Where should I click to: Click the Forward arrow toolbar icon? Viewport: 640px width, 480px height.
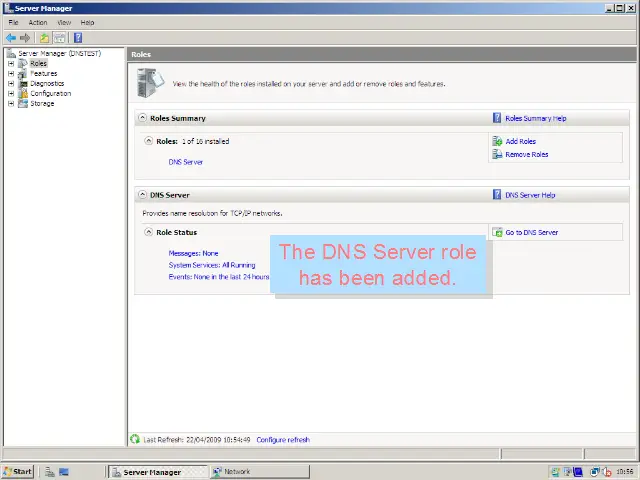tap(25, 38)
